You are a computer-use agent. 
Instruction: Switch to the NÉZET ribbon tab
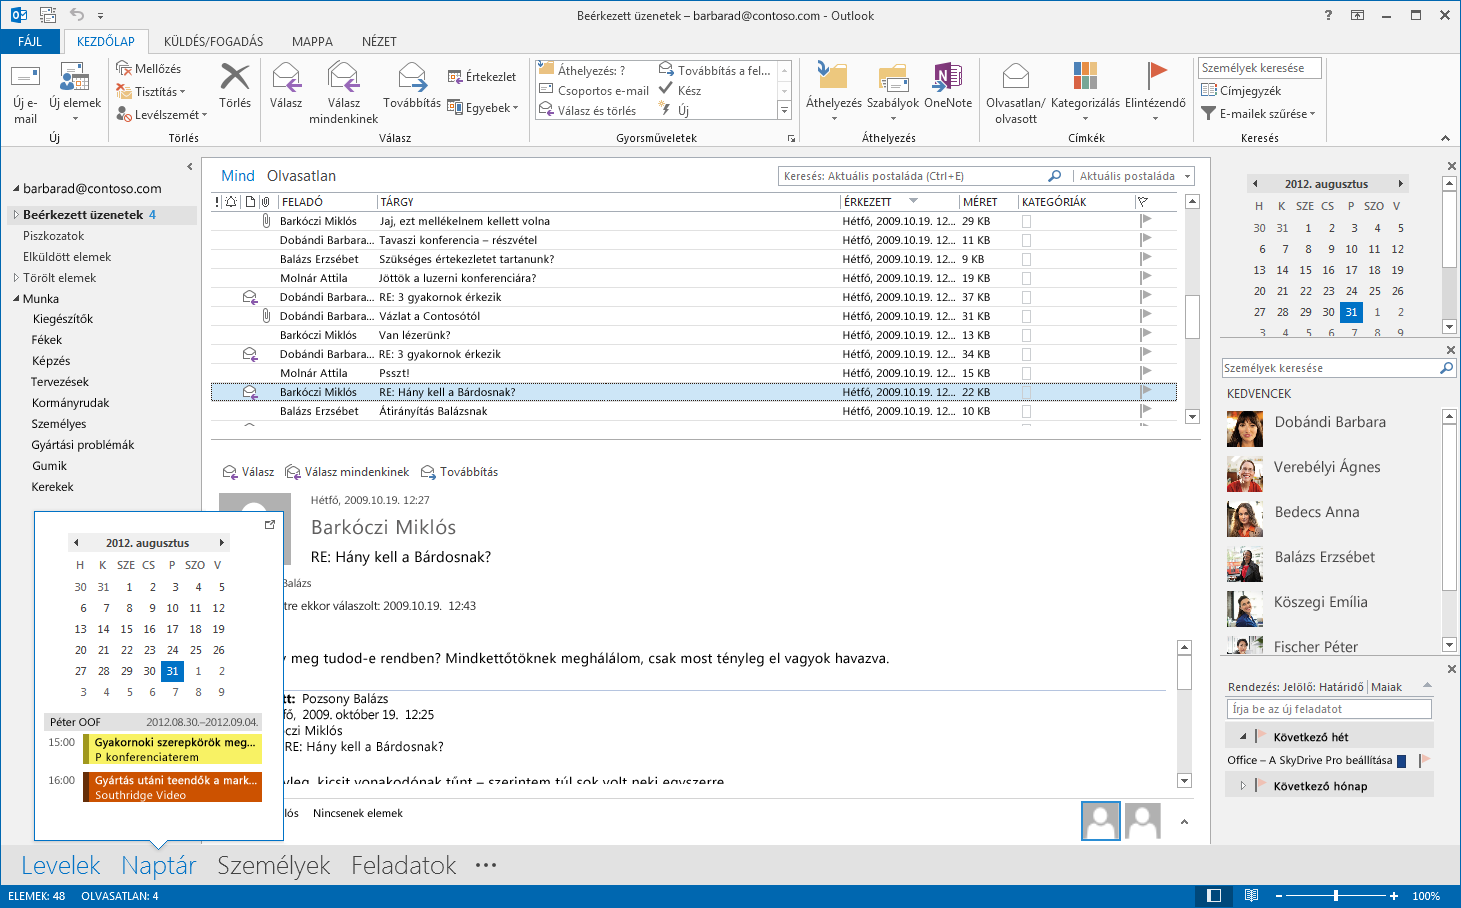pyautogui.click(x=379, y=41)
